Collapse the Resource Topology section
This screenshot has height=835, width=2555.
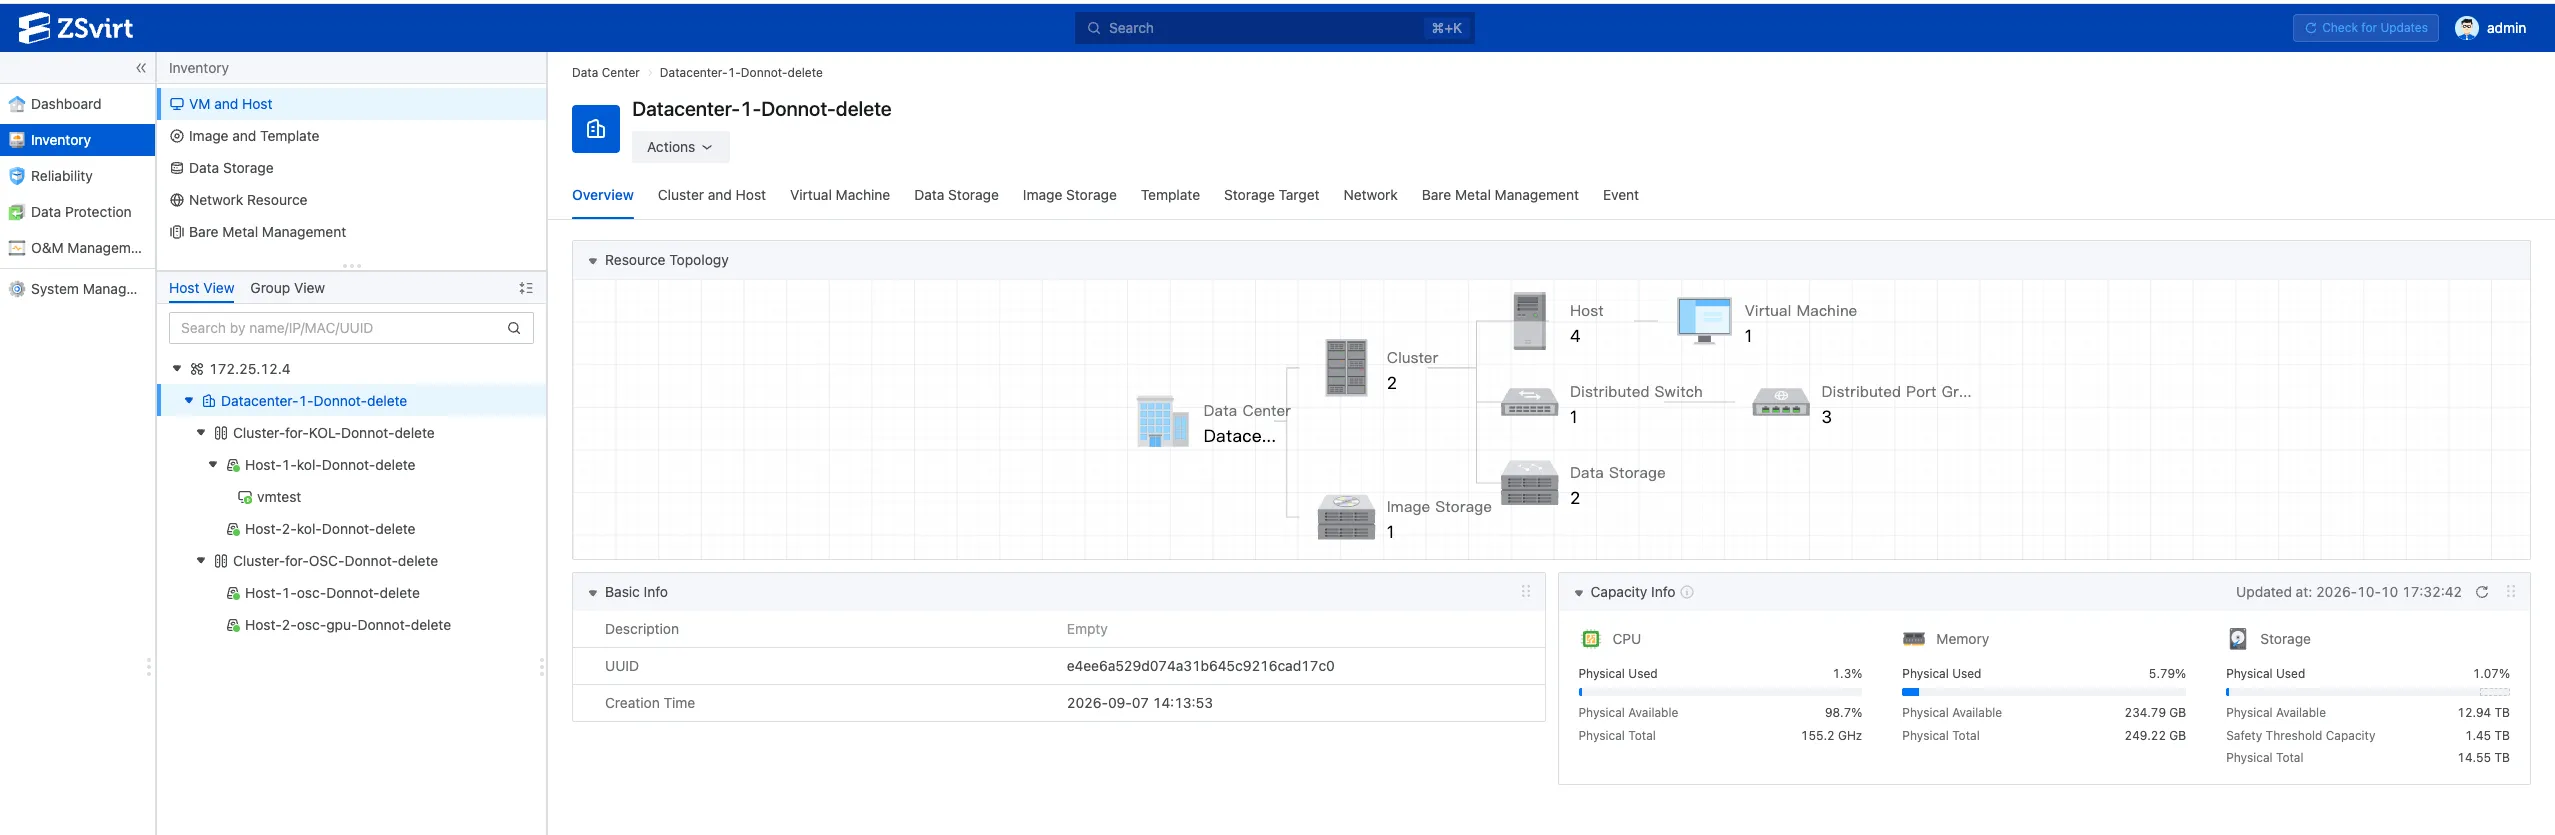[x=593, y=261]
